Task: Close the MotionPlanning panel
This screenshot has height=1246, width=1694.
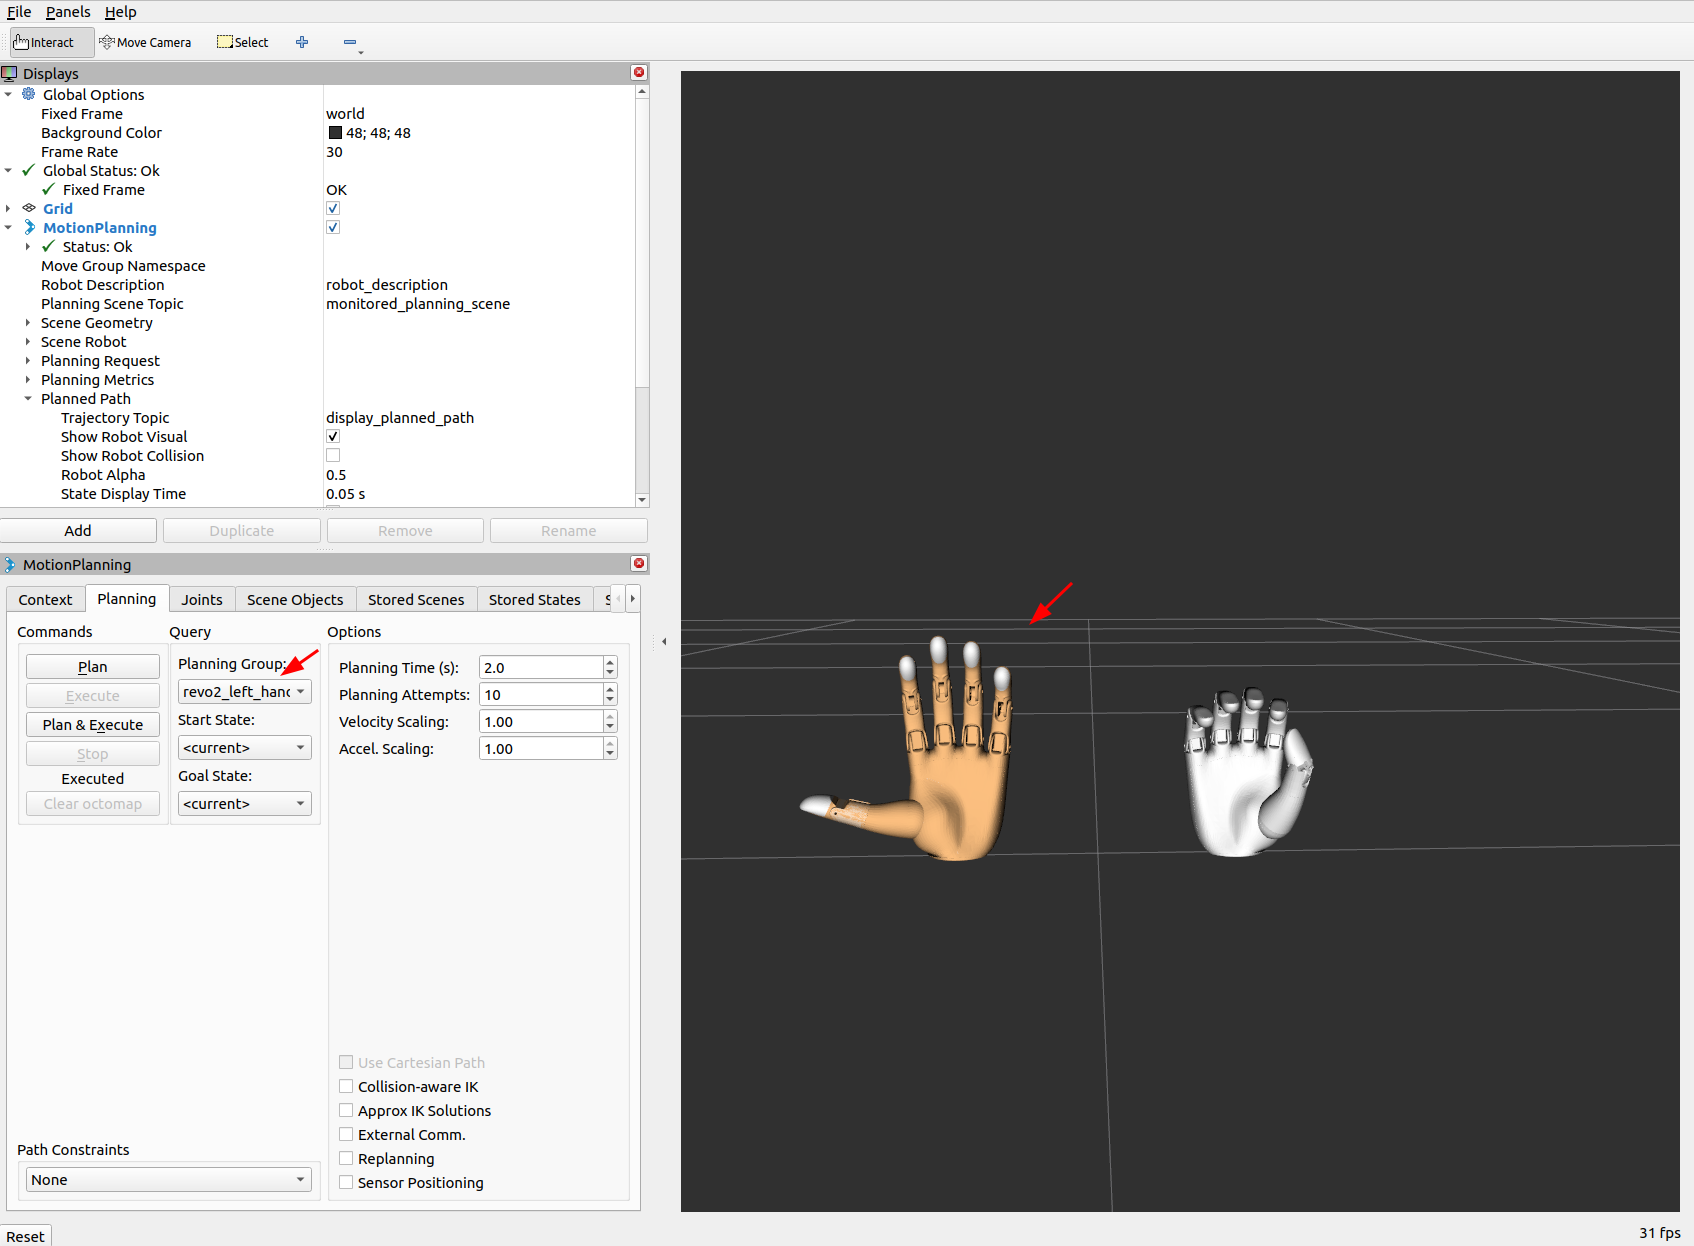Action: click(x=639, y=564)
